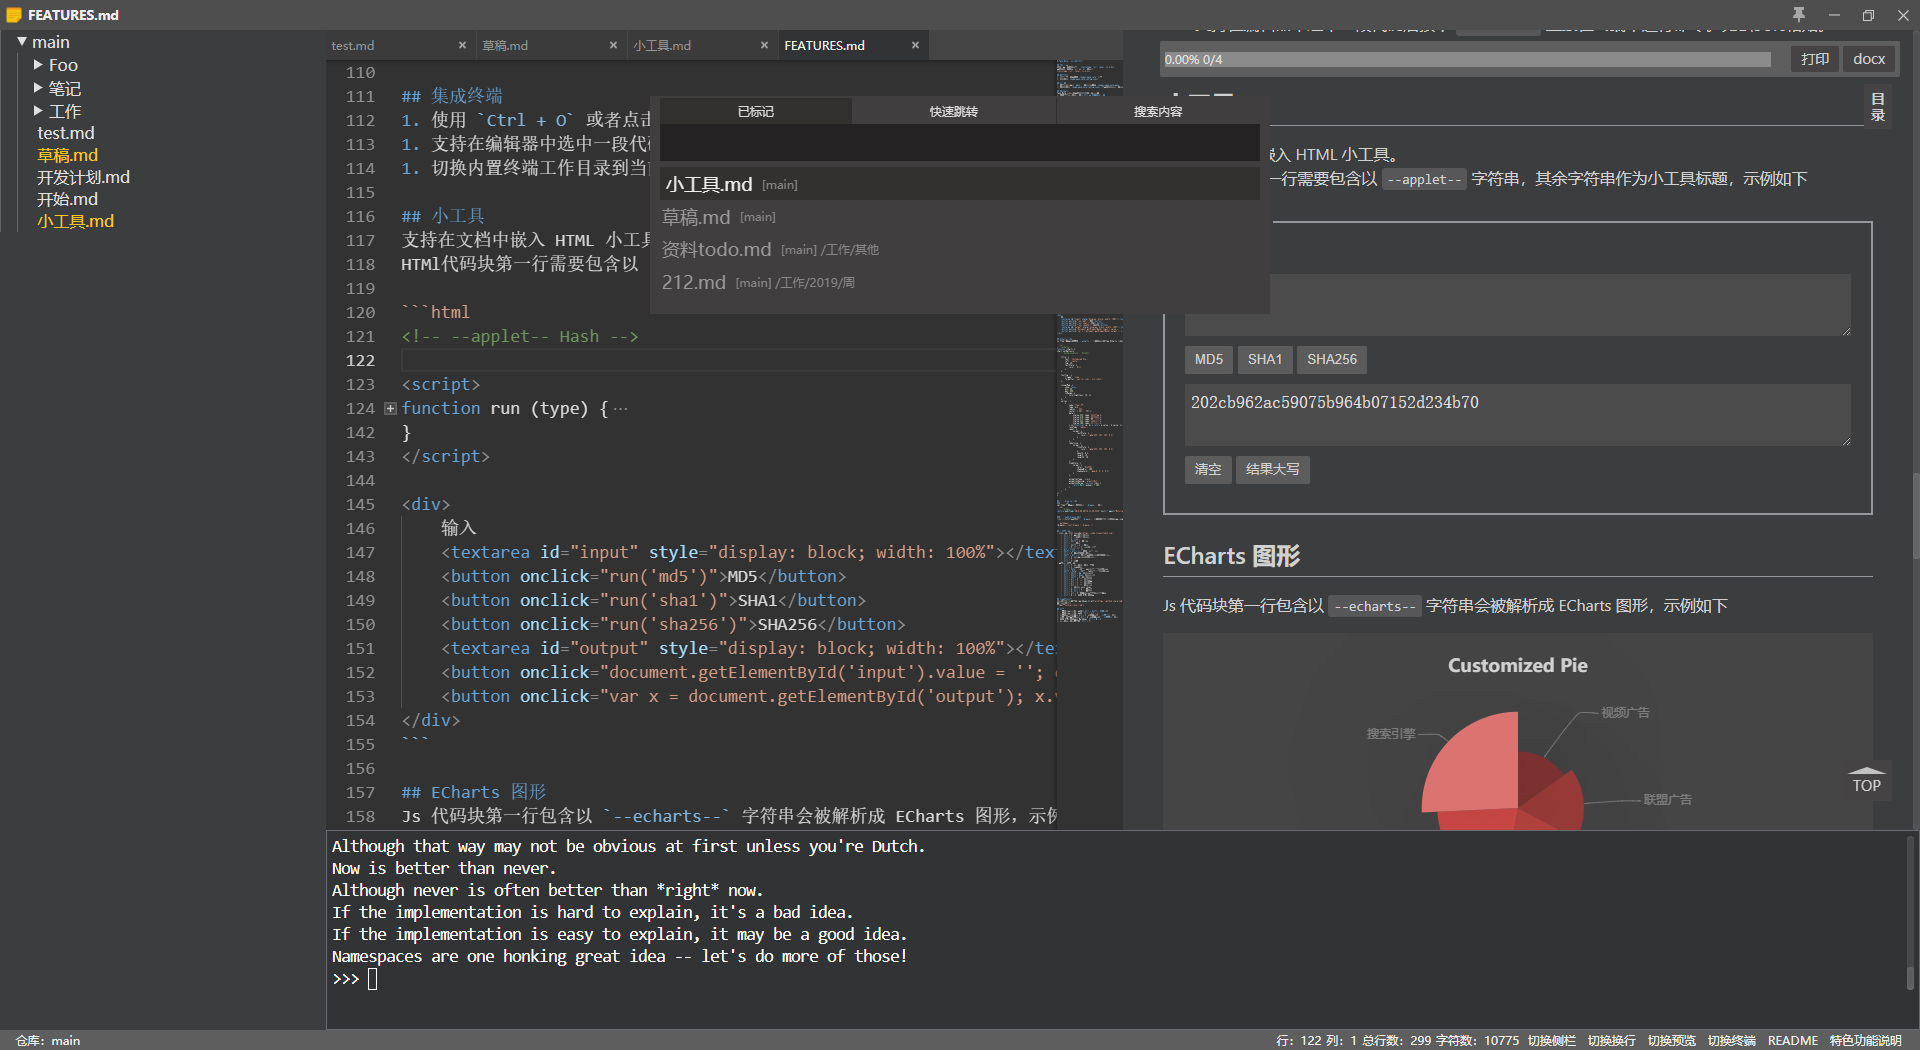Open test.md in the file tree
1920x1050 pixels.
[x=66, y=133]
